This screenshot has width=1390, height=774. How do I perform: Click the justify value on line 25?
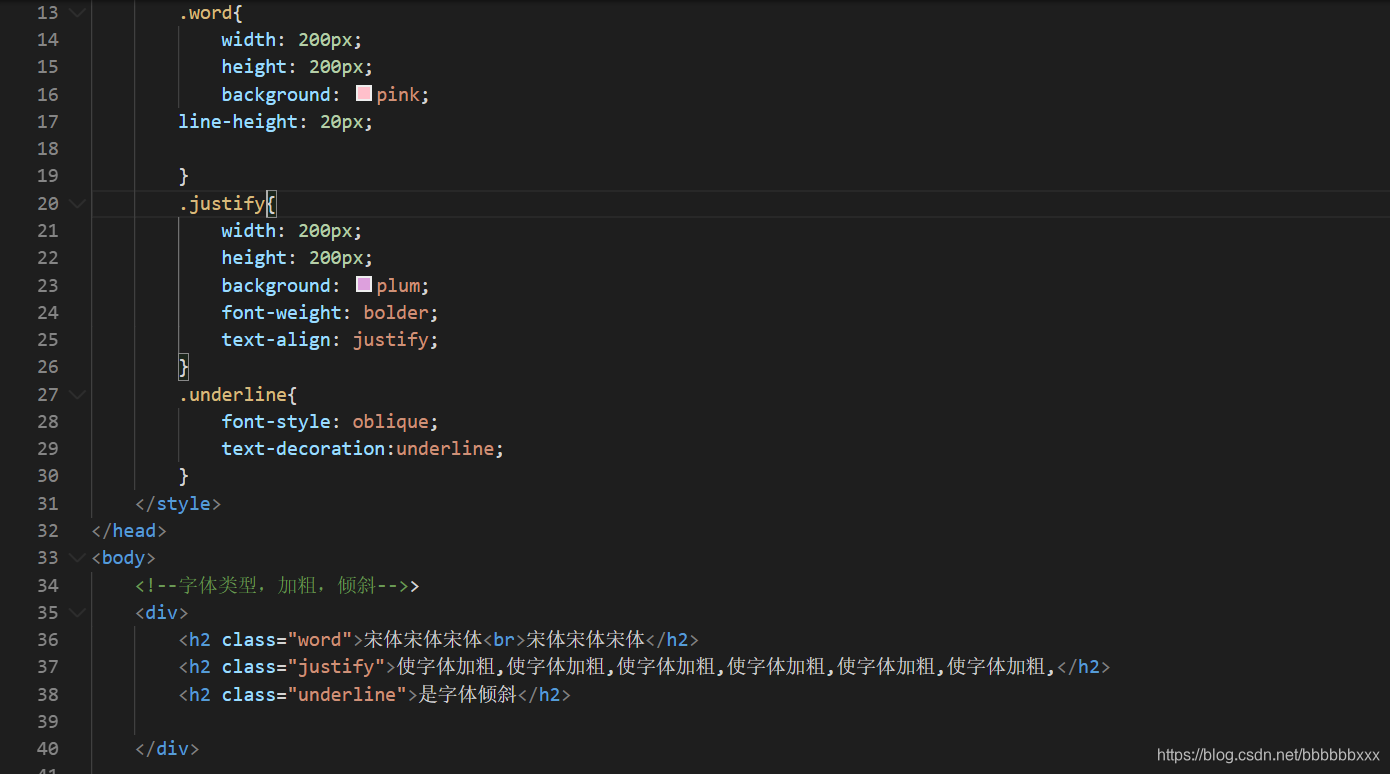tap(391, 340)
